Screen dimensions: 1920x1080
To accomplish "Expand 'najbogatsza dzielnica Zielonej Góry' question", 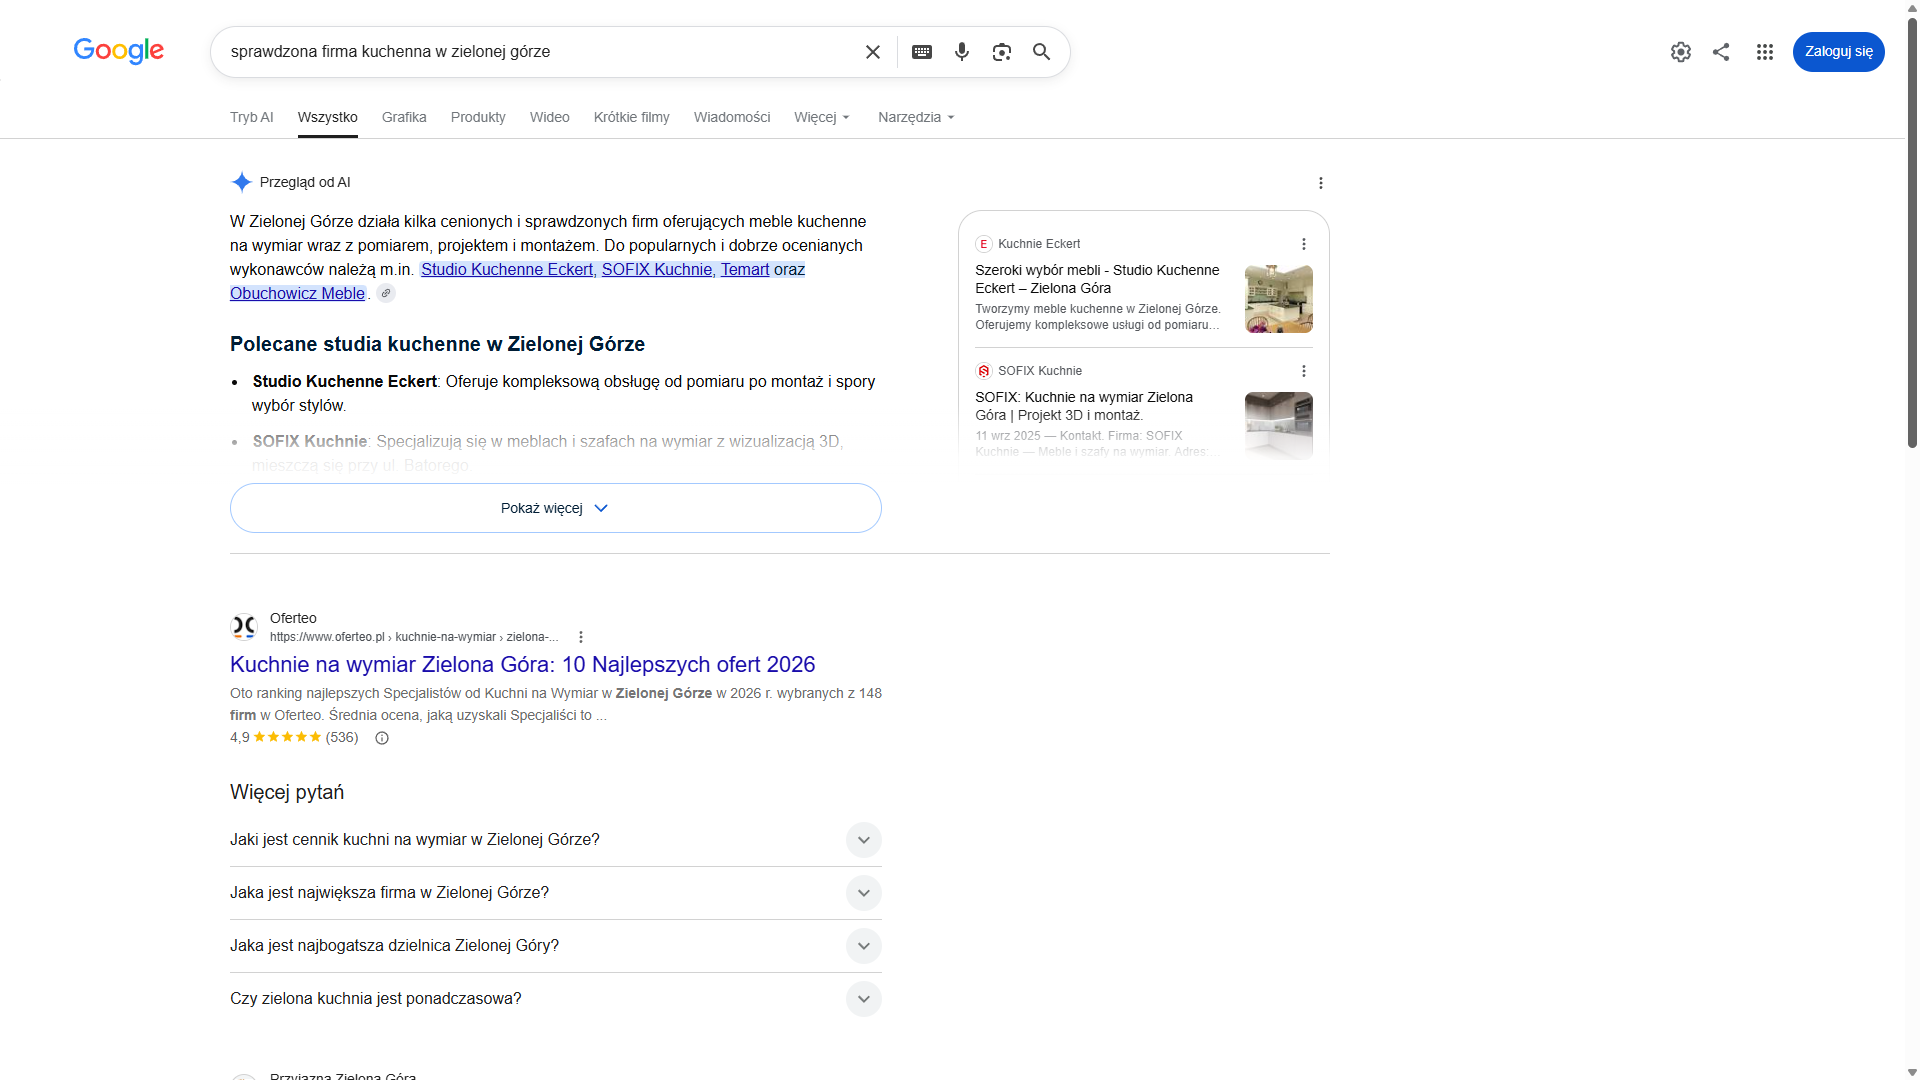I will tap(556, 946).
